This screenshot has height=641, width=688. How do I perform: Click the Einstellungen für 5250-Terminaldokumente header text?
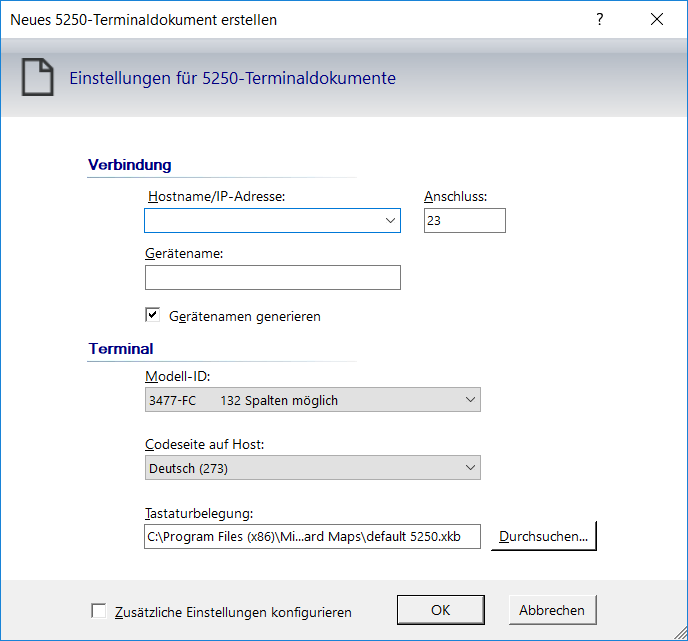232,78
